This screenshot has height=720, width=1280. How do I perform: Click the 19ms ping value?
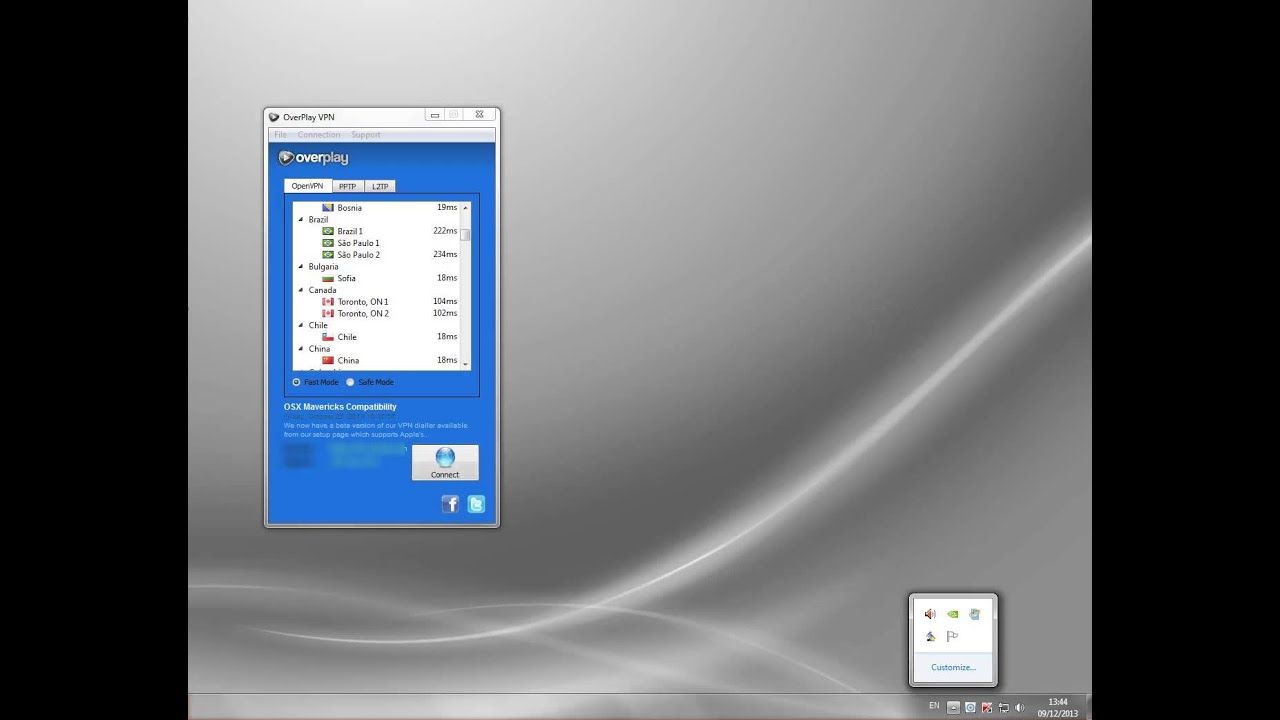tap(447, 207)
